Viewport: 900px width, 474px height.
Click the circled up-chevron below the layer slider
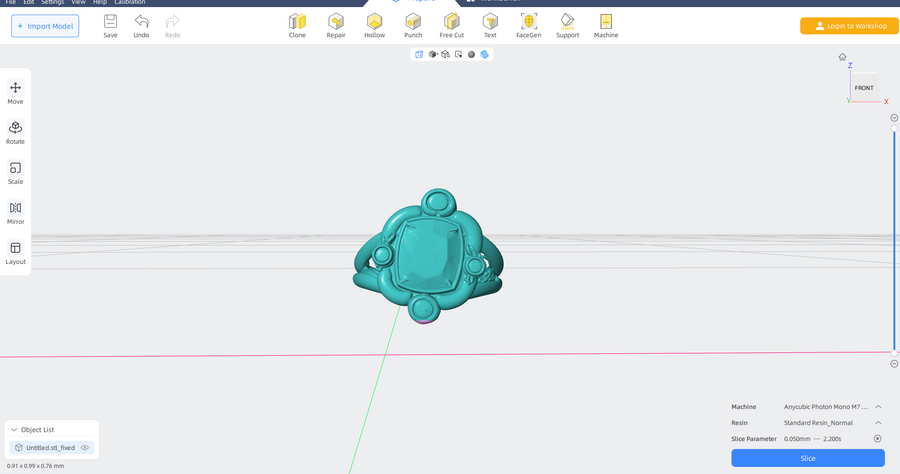pos(894,364)
